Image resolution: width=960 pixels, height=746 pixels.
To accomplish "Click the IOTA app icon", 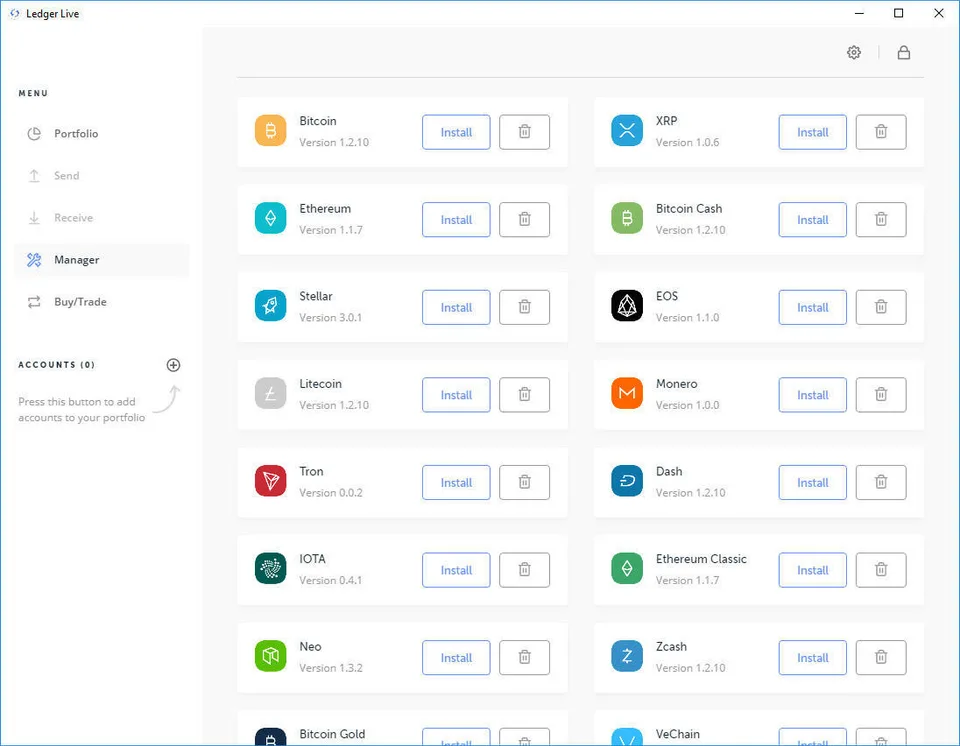I will coord(271,568).
